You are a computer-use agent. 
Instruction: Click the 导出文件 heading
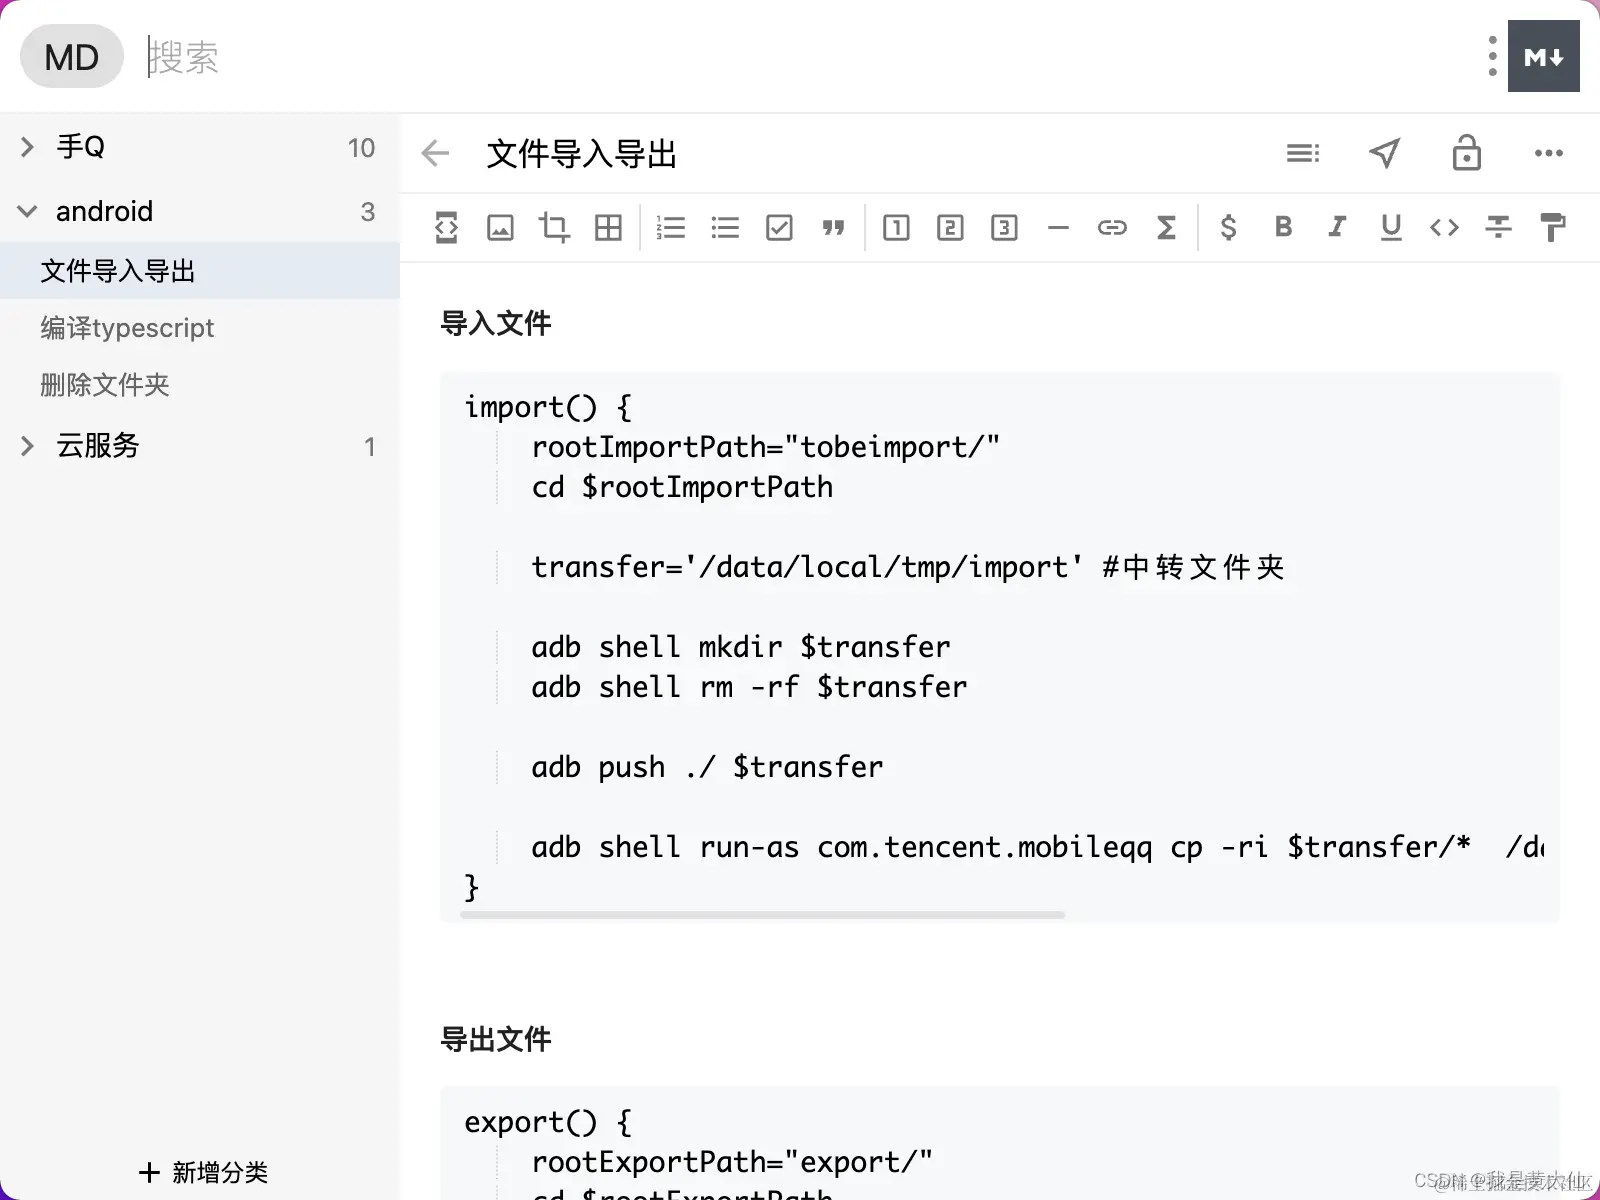(496, 1039)
